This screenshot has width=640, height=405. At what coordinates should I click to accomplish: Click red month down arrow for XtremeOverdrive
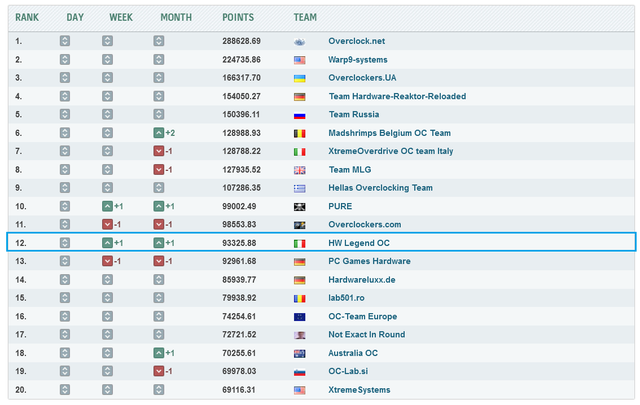point(159,151)
